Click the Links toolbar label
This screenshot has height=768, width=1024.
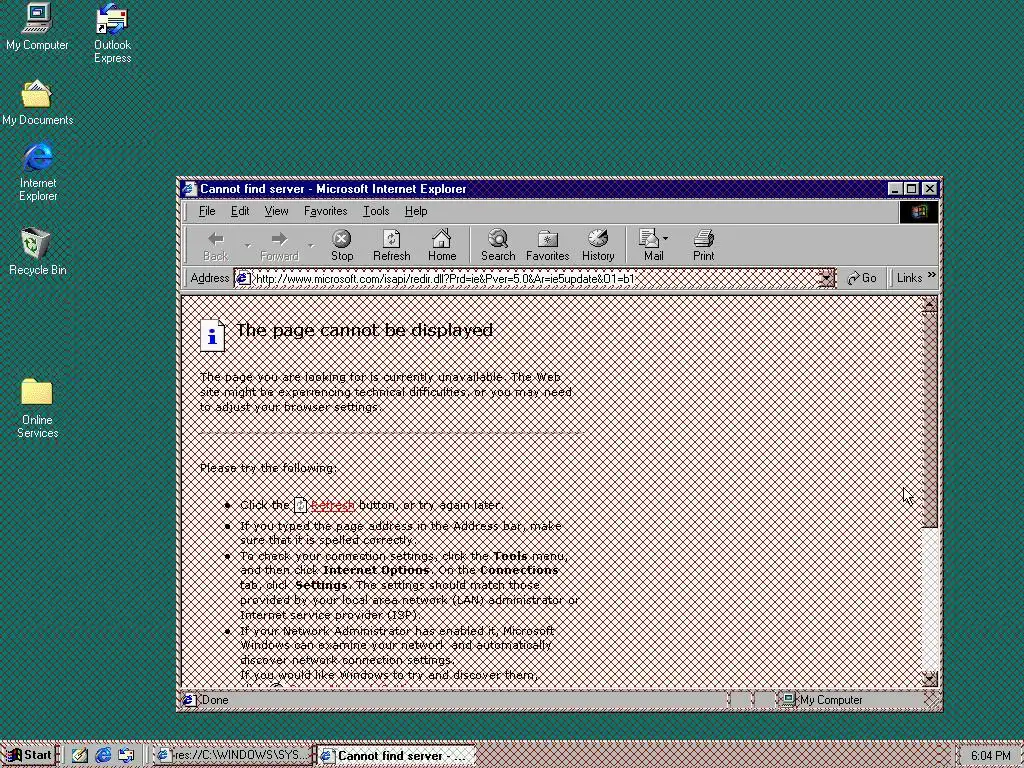tap(909, 278)
